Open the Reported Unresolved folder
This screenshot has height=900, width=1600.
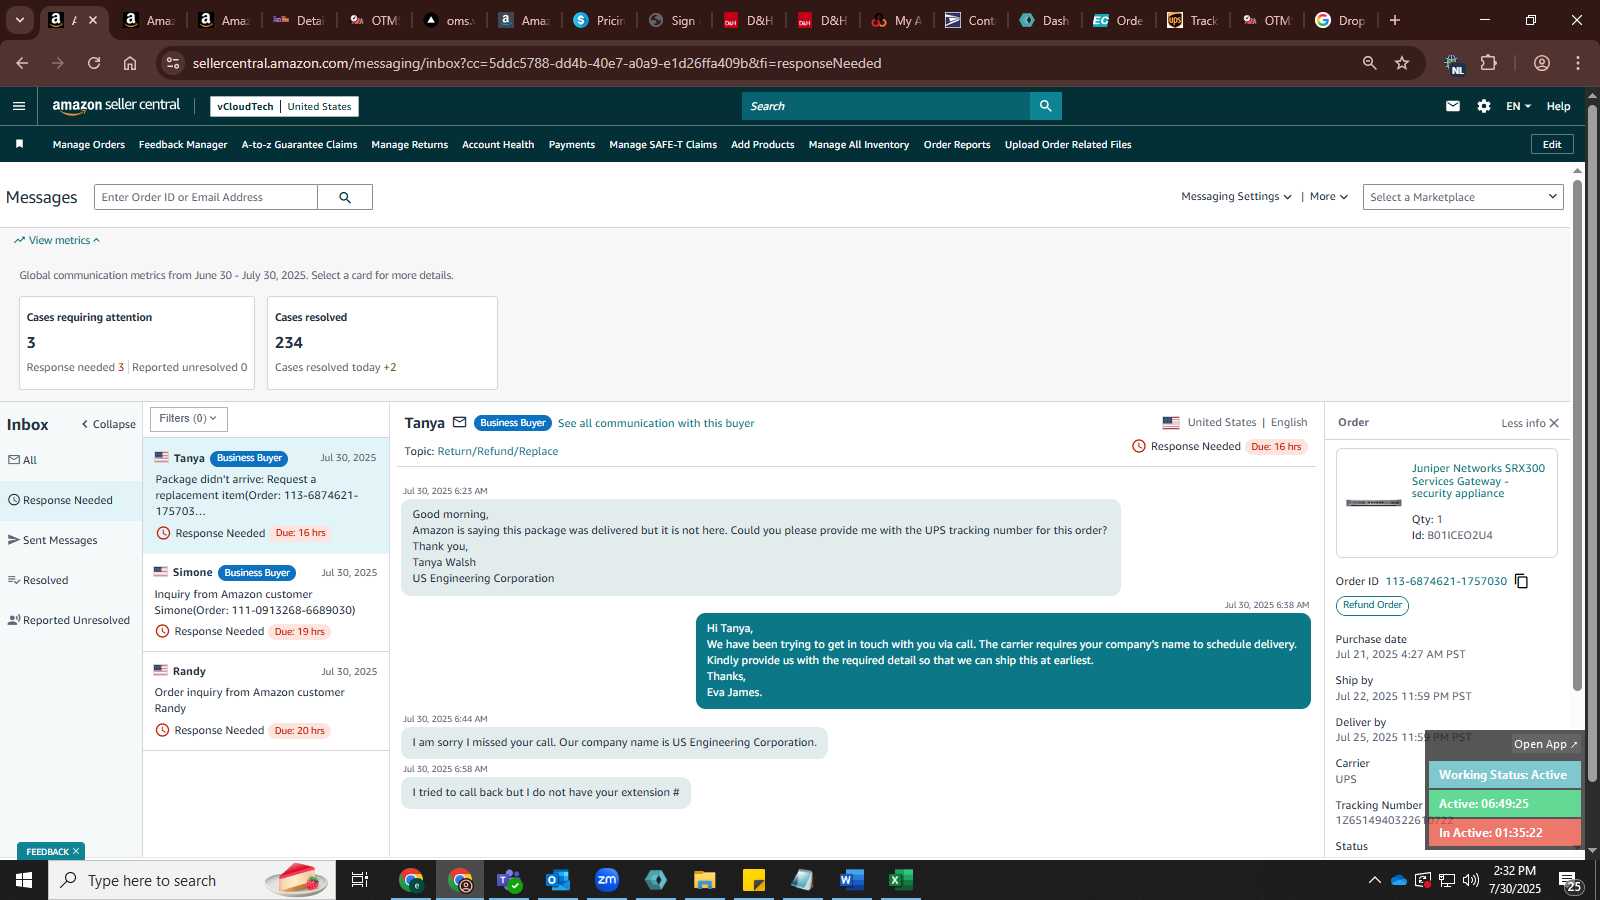(69, 620)
